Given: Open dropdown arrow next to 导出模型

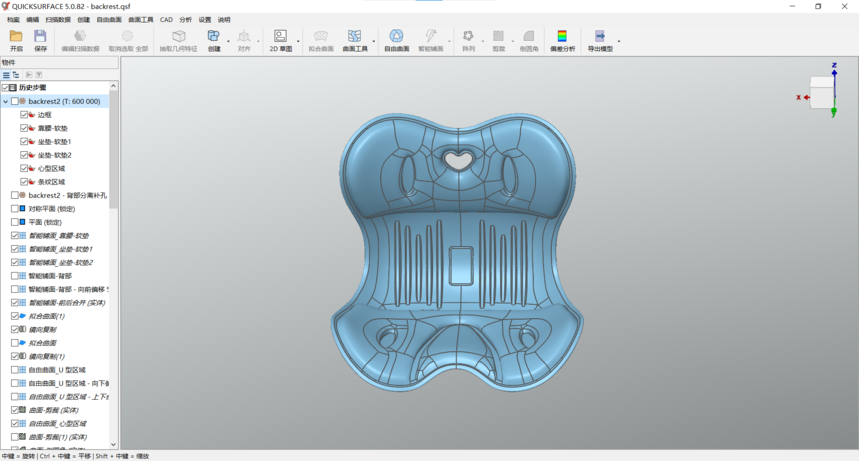Looking at the screenshot, I should click(x=619, y=41).
